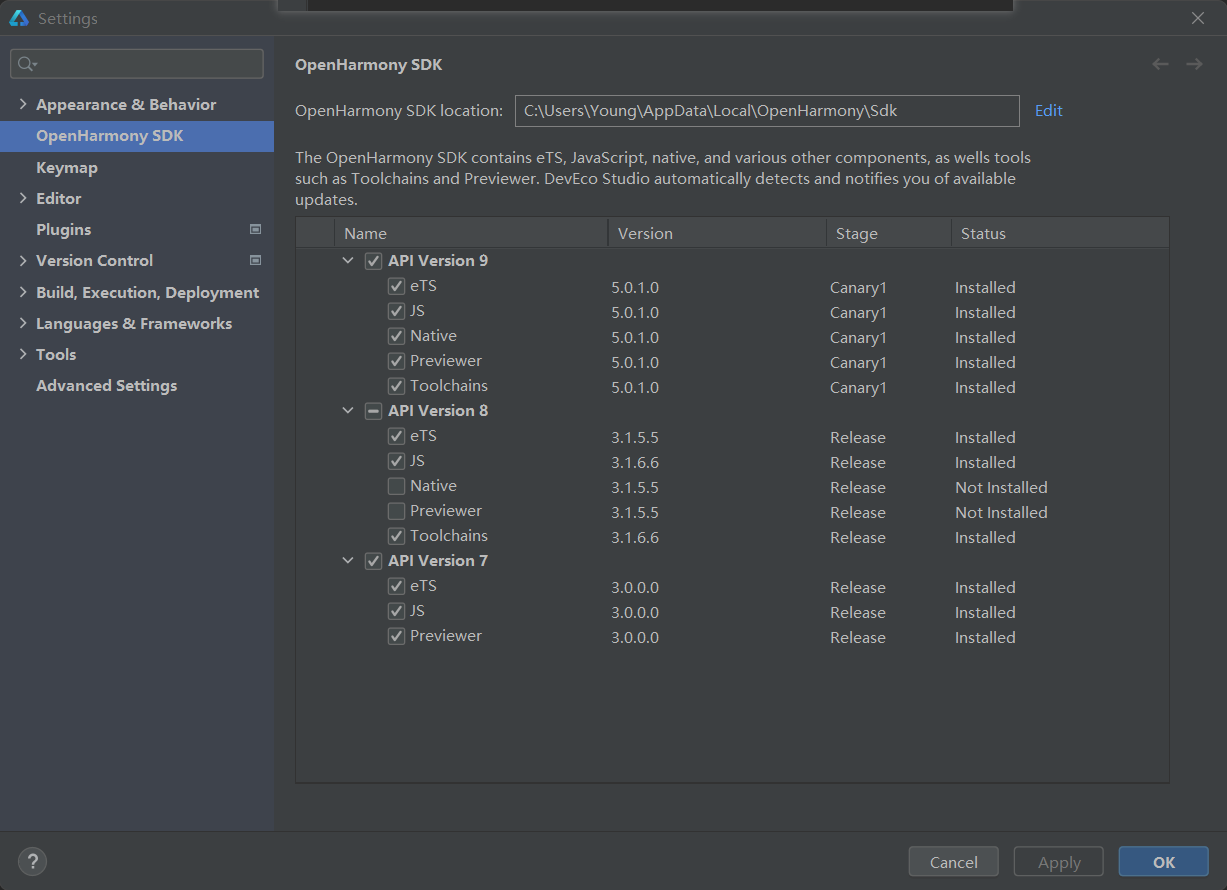
Task: Uncheck eTS version 3.1.5.5
Action: [x=396, y=436]
